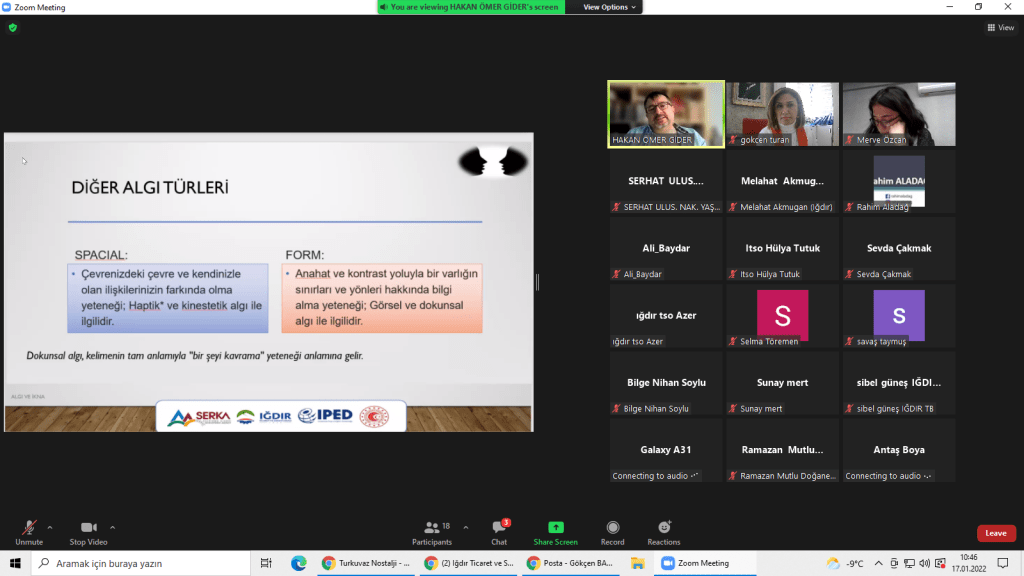Expand video options arrow next to Stop Video

112,527
